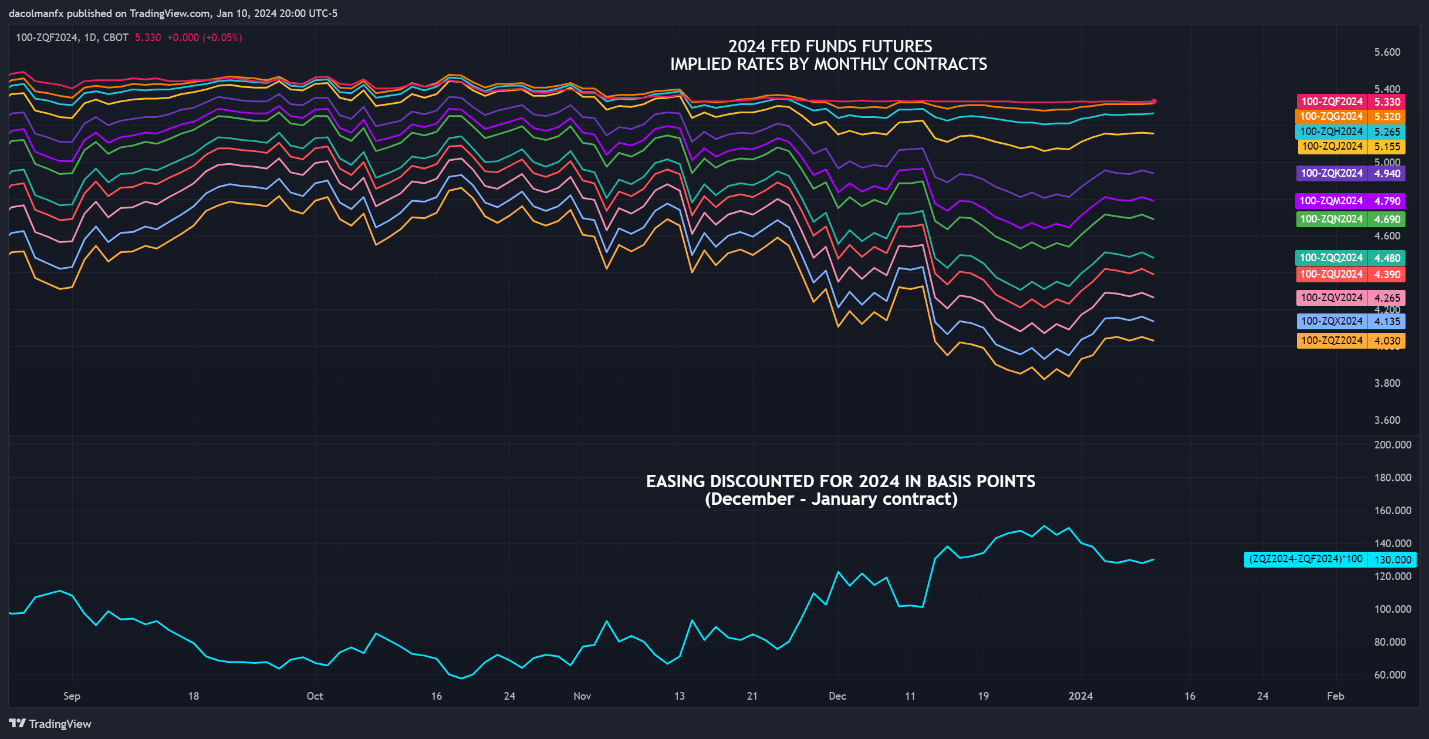Click the 'EASING DISCOUNTED FOR 2024' title

(x=840, y=482)
